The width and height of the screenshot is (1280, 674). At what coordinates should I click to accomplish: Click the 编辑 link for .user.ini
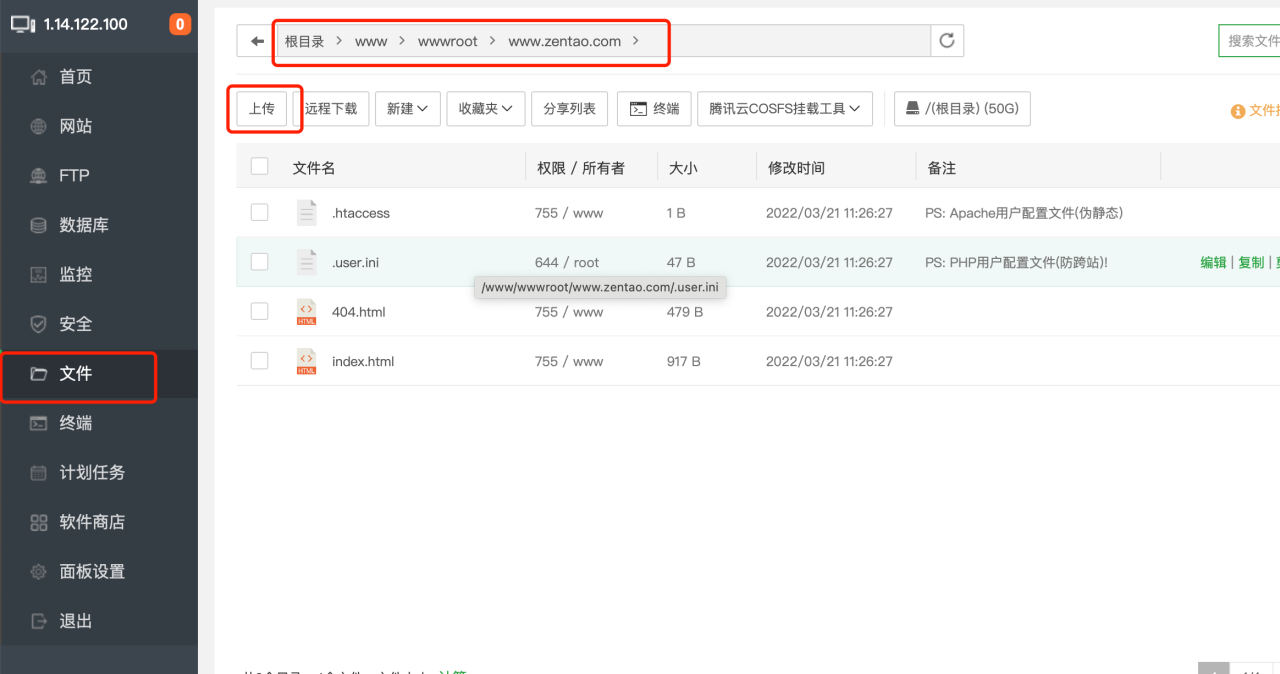[x=1213, y=262]
